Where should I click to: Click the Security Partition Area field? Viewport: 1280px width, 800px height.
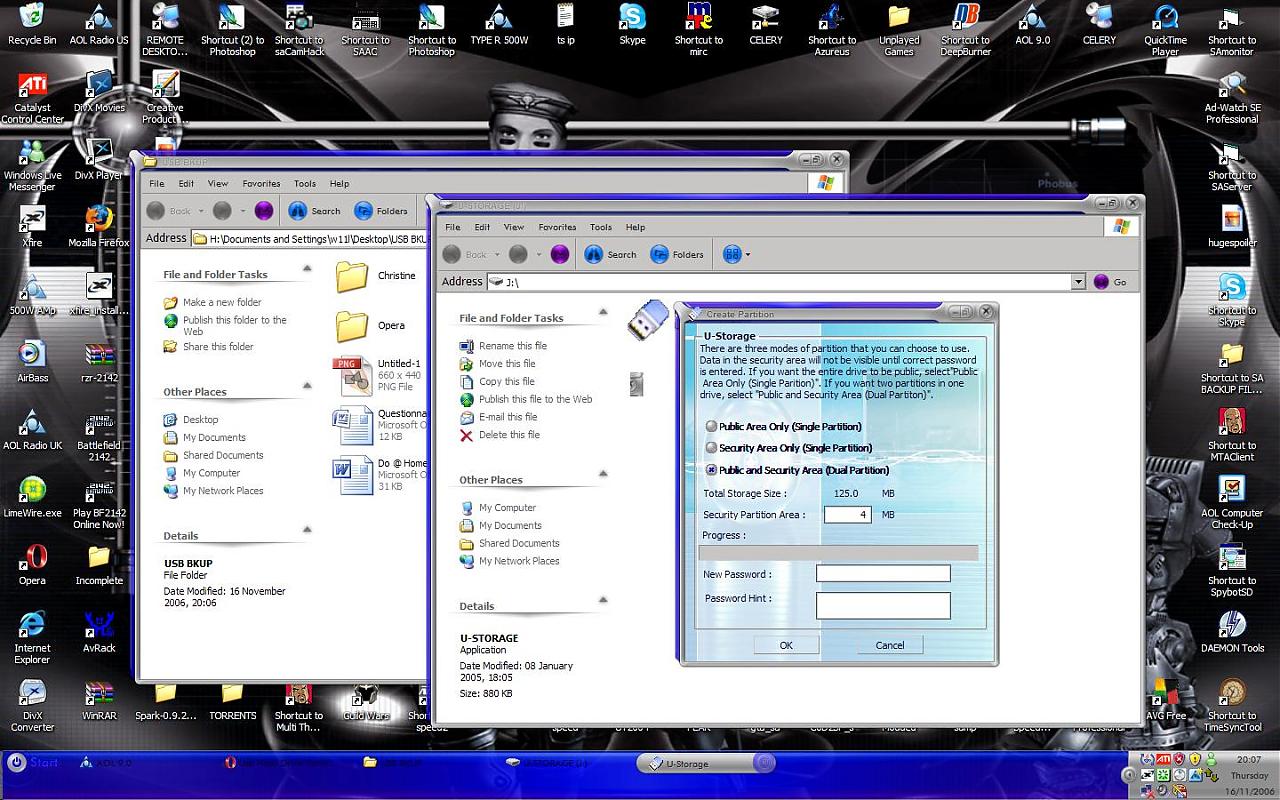[847, 515]
